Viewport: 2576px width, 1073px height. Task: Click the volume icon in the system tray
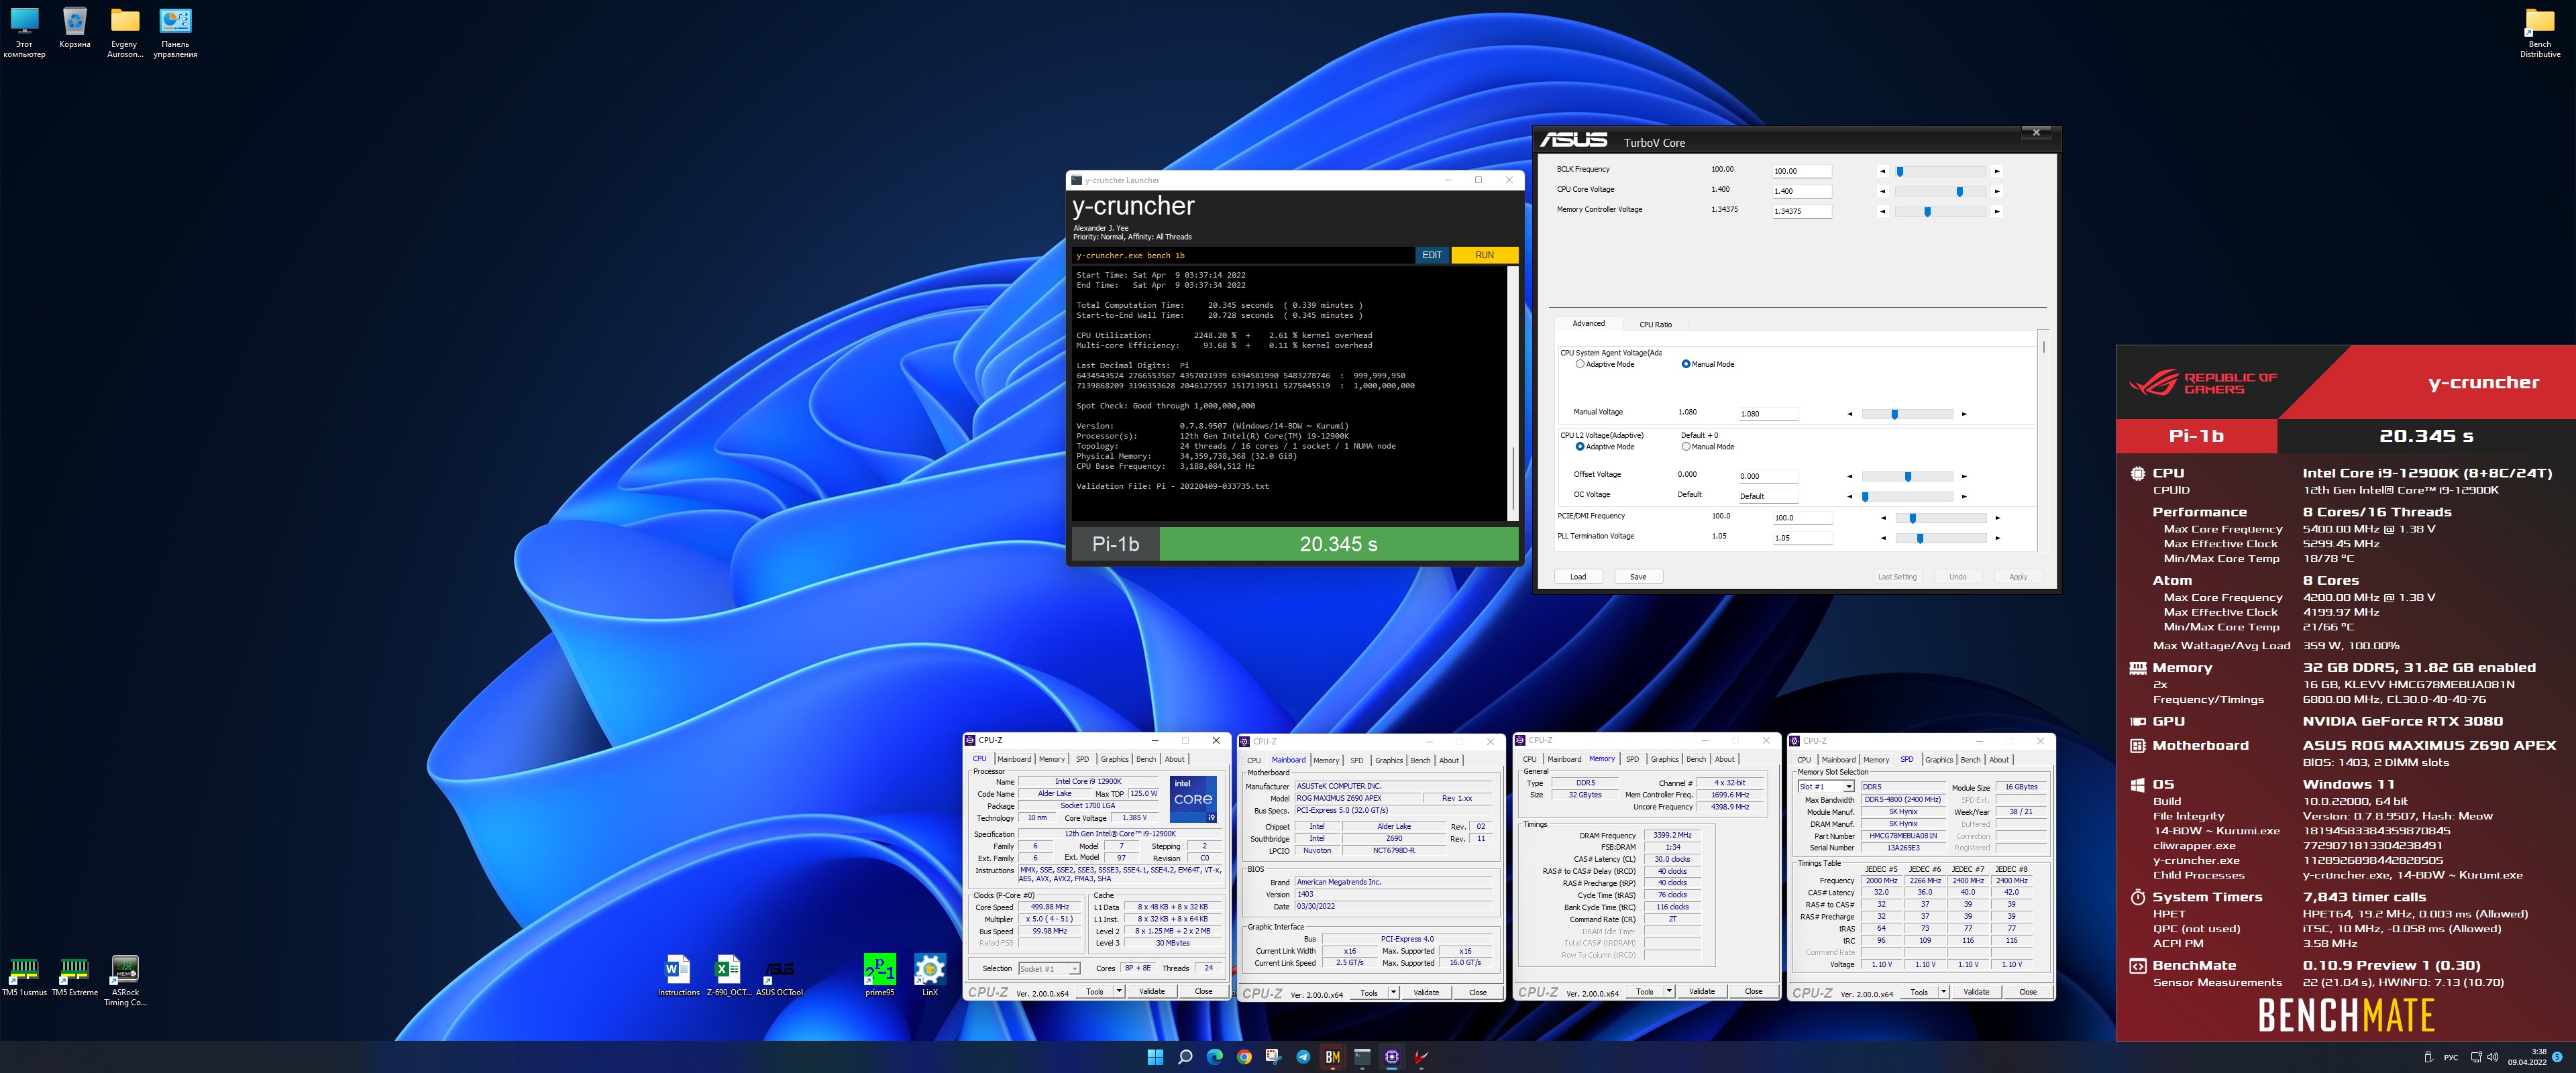[x=2492, y=1057]
